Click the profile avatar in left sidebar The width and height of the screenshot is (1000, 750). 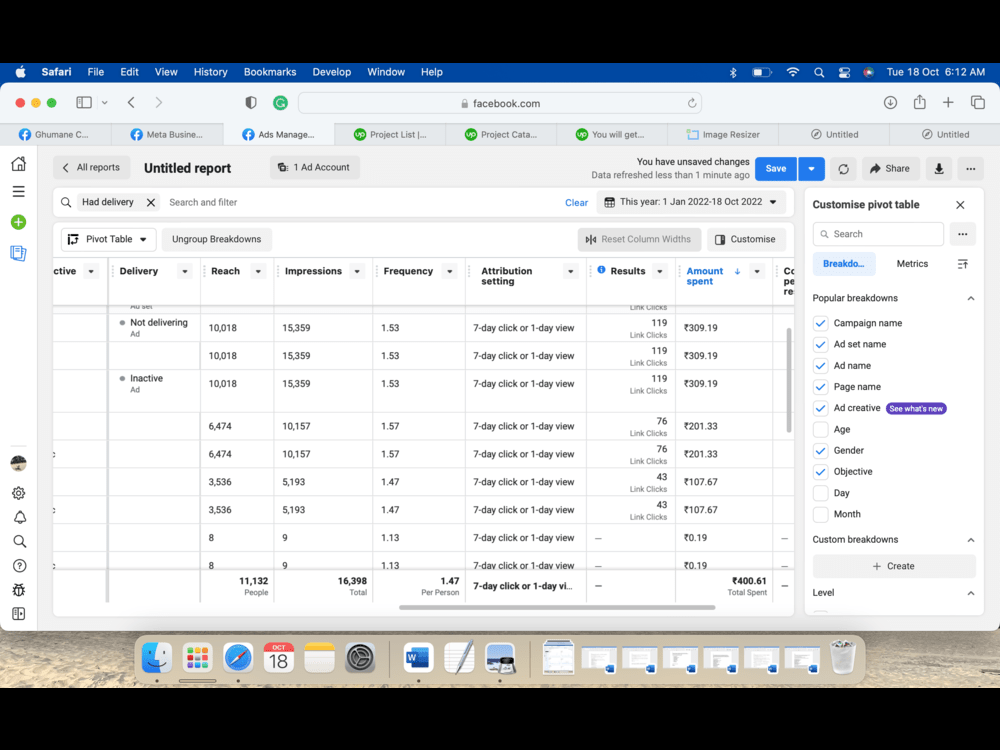pos(18,464)
